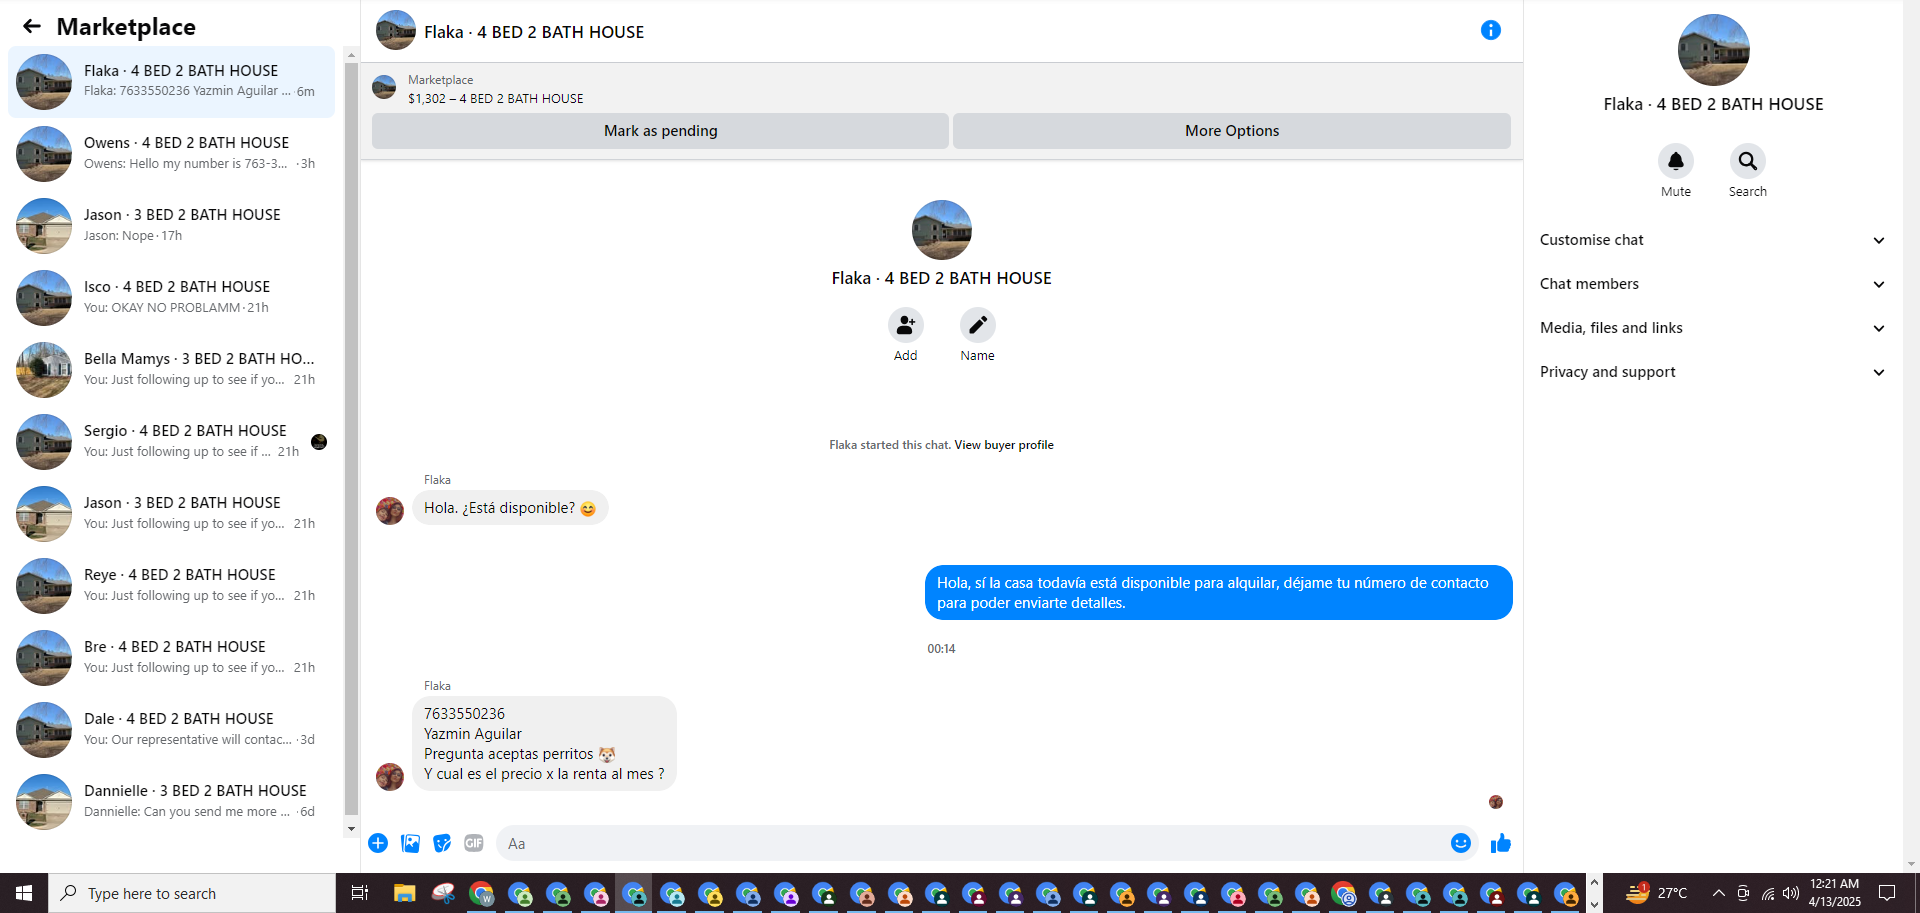This screenshot has height=913, width=1920.
Task: Click the 'Hola. ¿Está disponible?' message bubble
Action: click(x=510, y=508)
